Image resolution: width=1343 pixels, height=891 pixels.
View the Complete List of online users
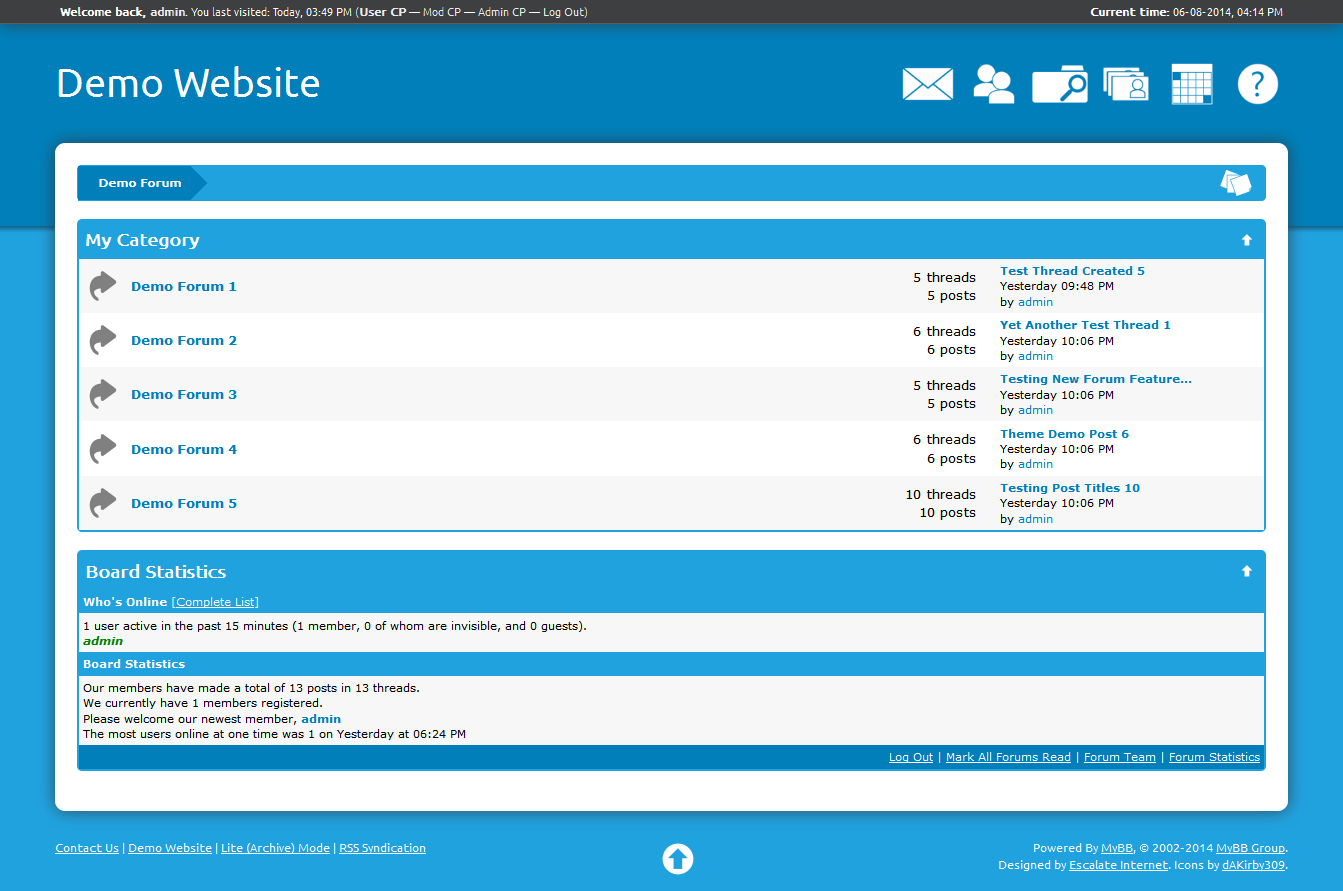coord(215,602)
